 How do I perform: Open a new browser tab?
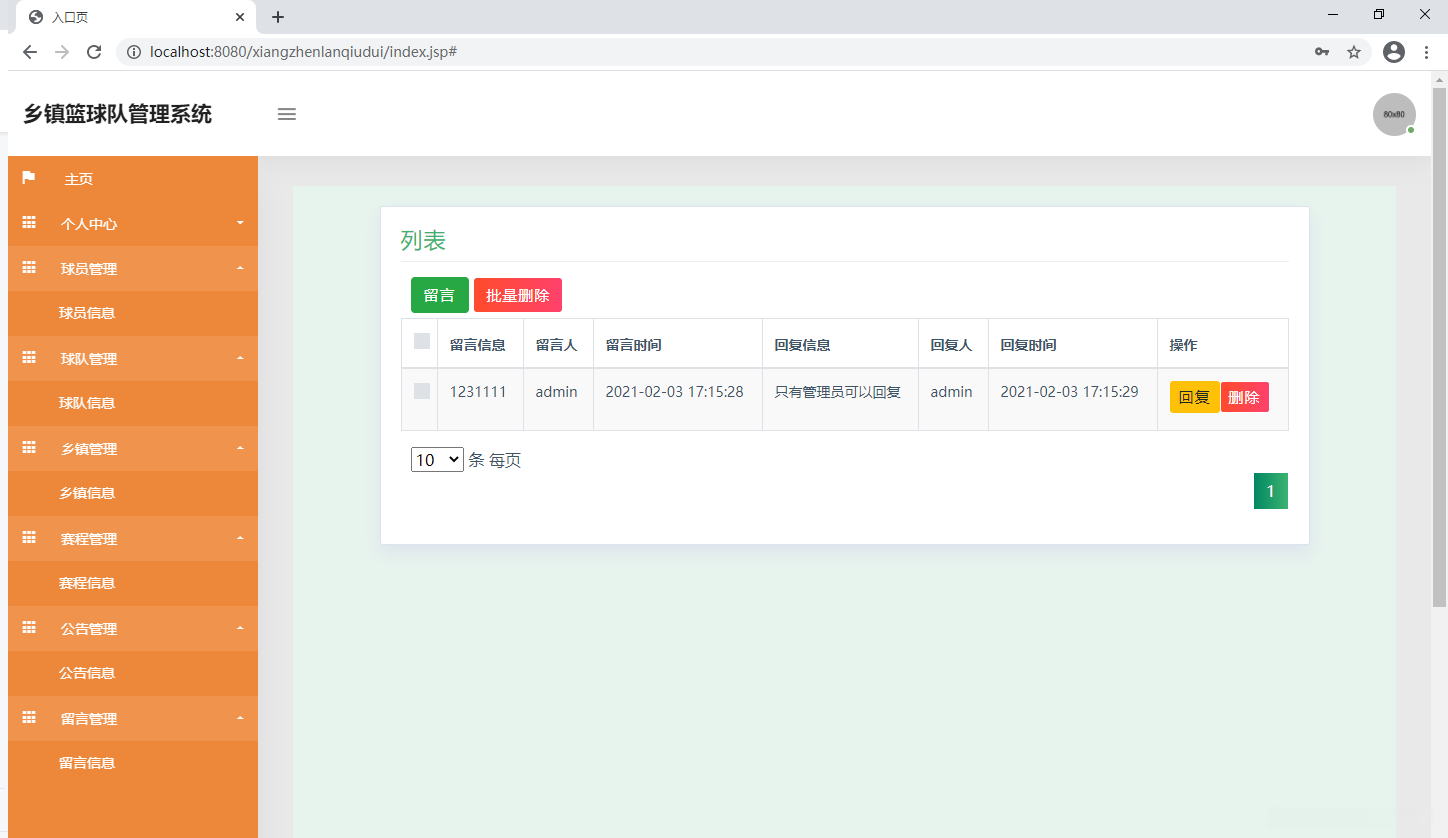(278, 17)
